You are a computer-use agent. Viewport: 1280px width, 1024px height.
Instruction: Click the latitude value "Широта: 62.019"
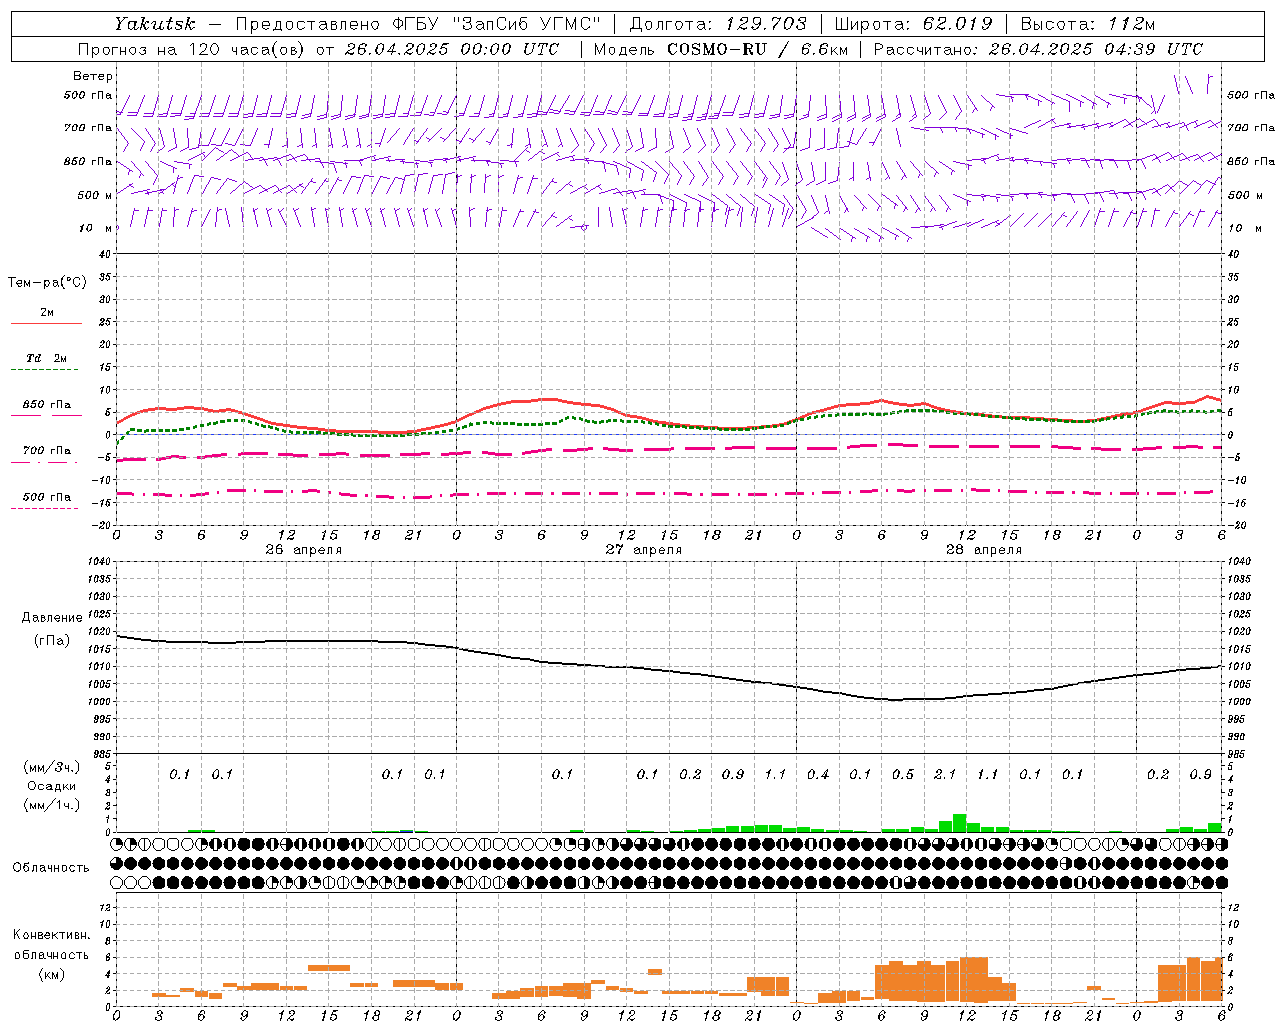click(x=914, y=24)
